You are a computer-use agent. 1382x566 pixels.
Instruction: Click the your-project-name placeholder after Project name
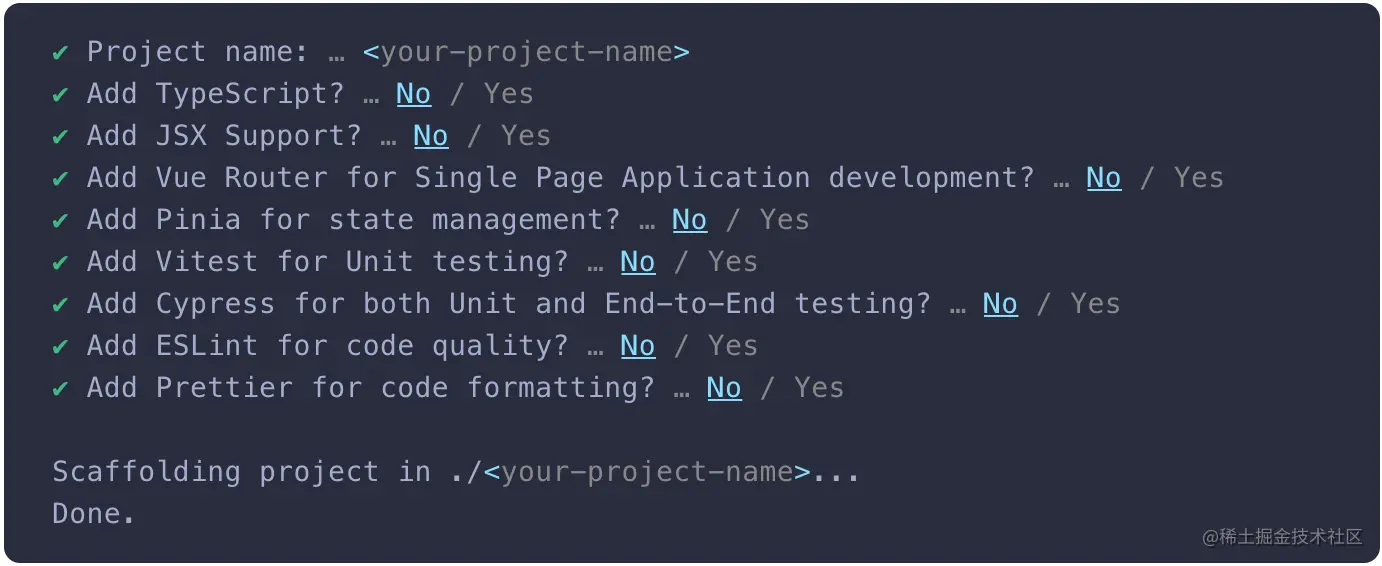(x=526, y=52)
